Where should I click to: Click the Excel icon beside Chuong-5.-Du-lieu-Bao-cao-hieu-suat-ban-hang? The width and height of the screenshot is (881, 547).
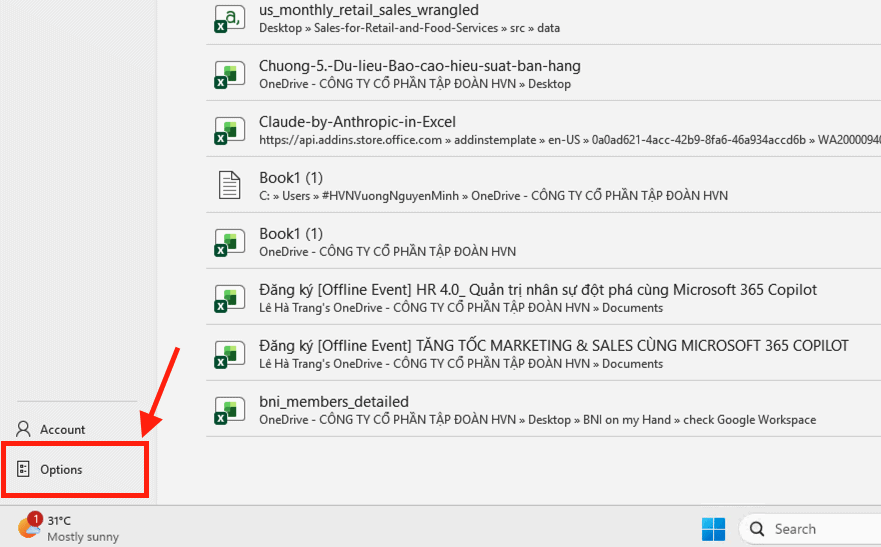pyautogui.click(x=230, y=74)
